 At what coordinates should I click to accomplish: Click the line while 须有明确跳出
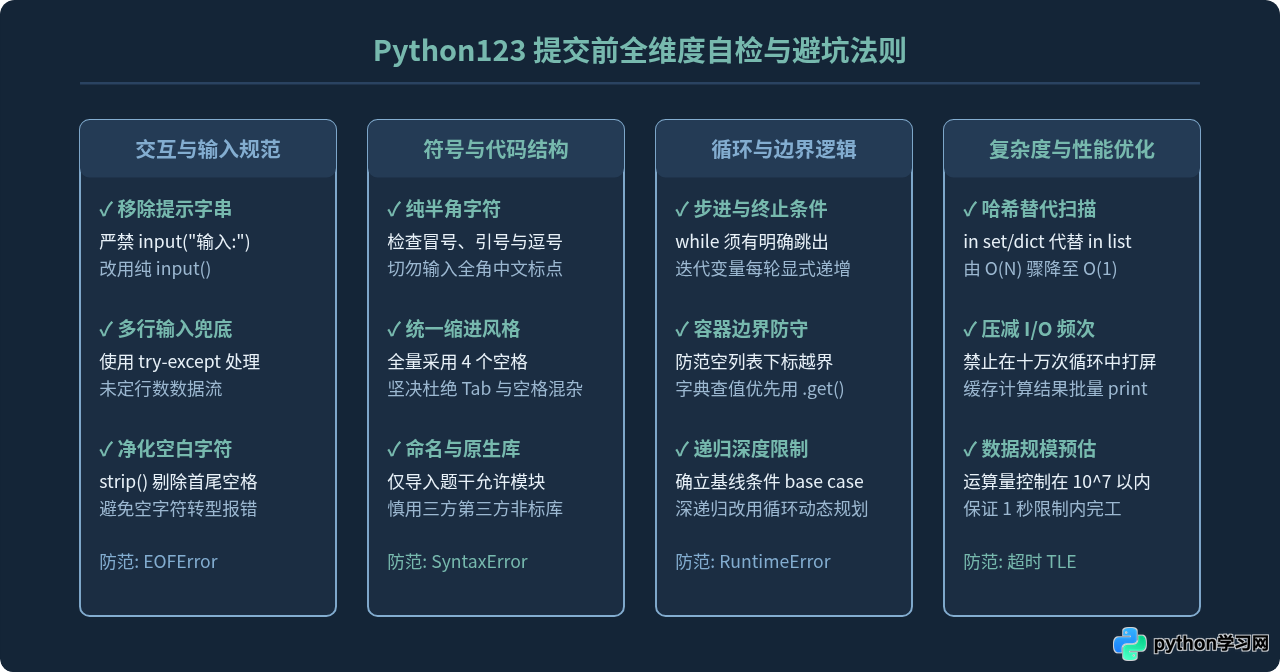pyautogui.click(x=752, y=241)
